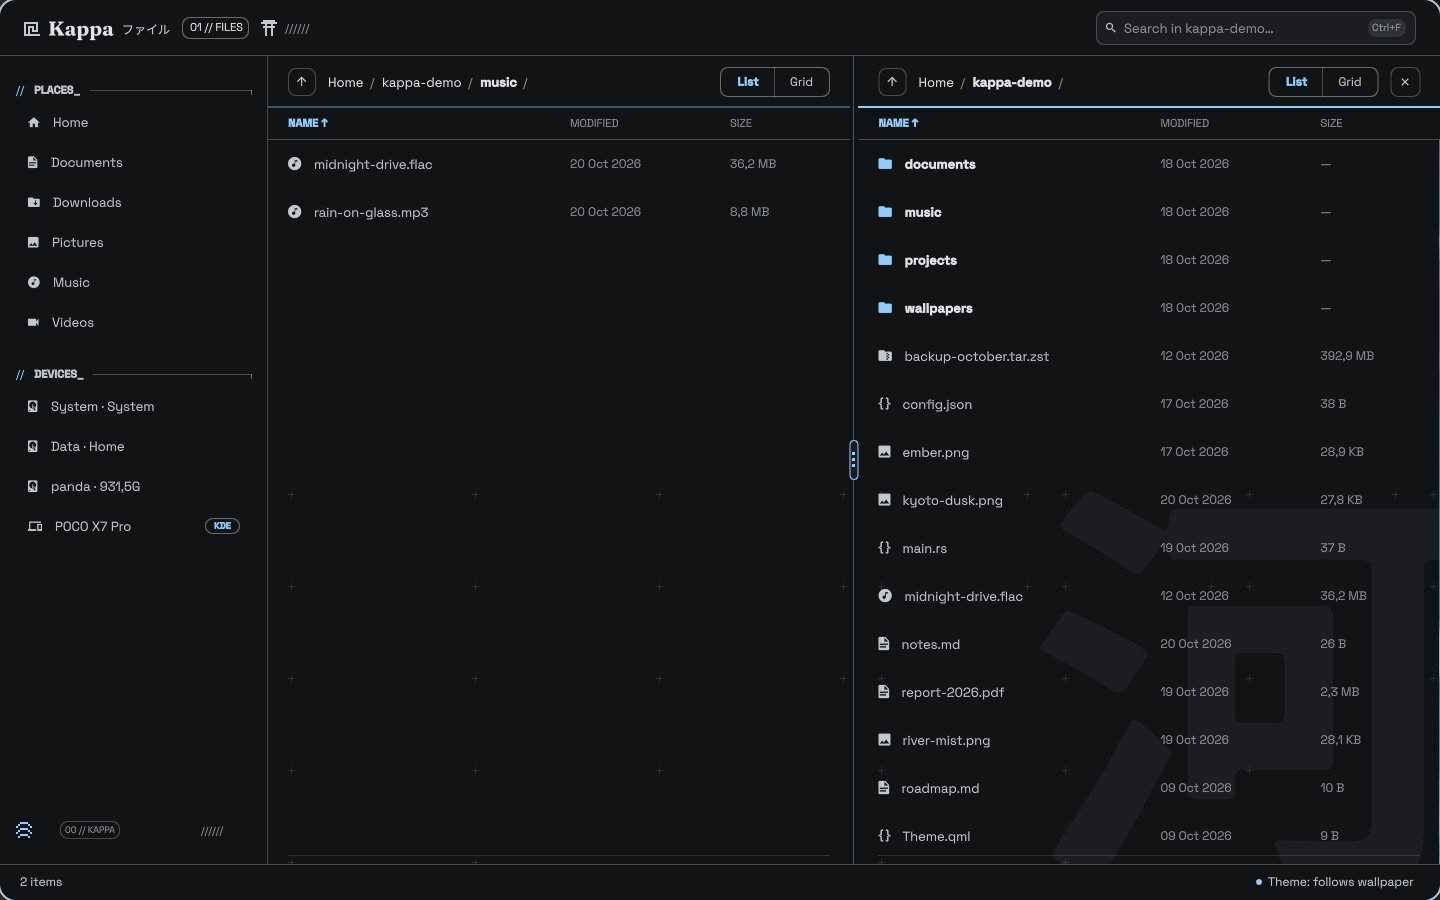Click the image icon of ember.png

[884, 451]
